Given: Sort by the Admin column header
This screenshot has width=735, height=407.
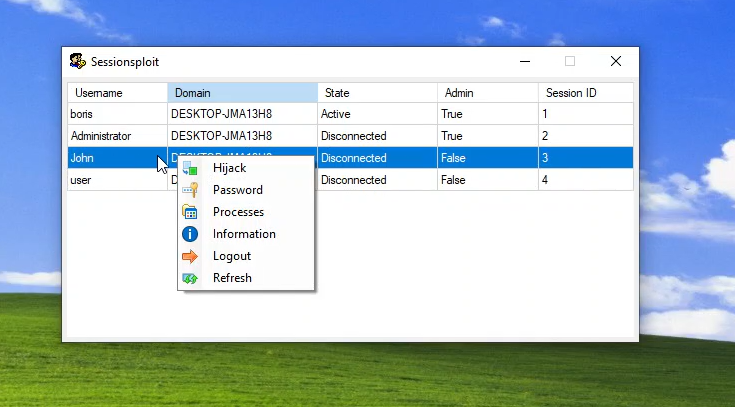Looking at the screenshot, I should coord(488,93).
